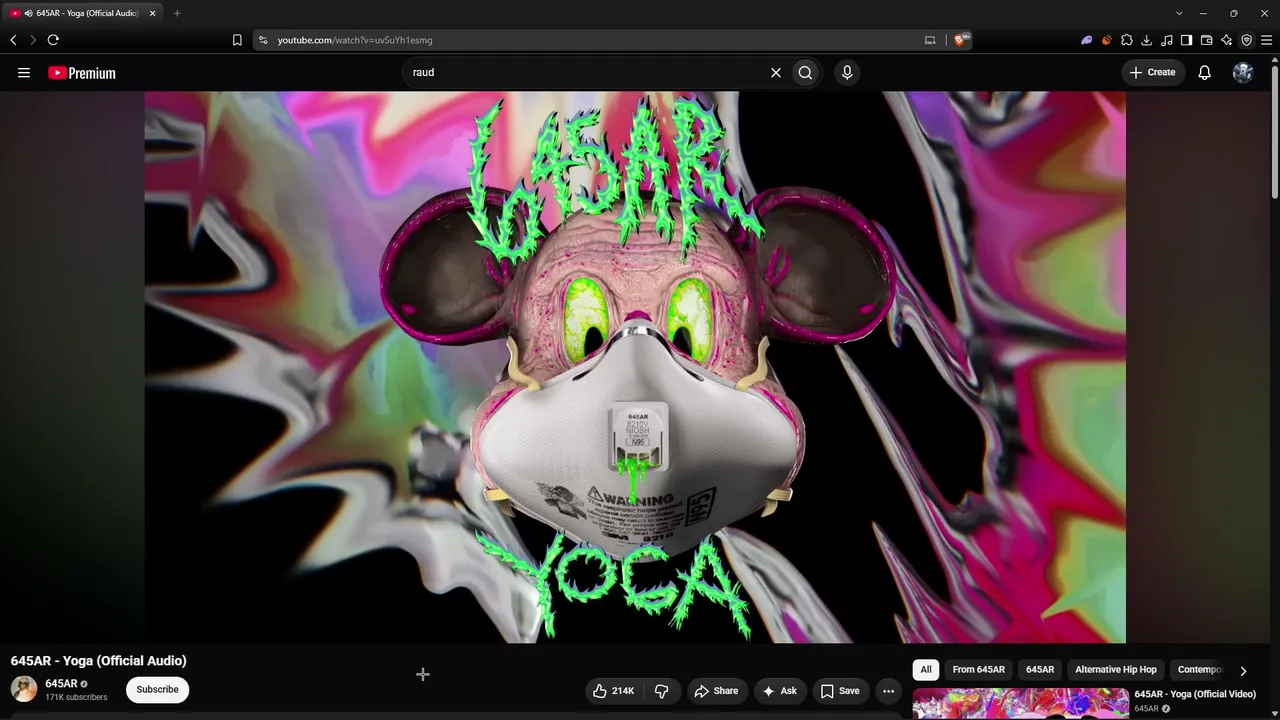
Task: Open the Extensions puzzle menu
Action: [x=1127, y=40]
